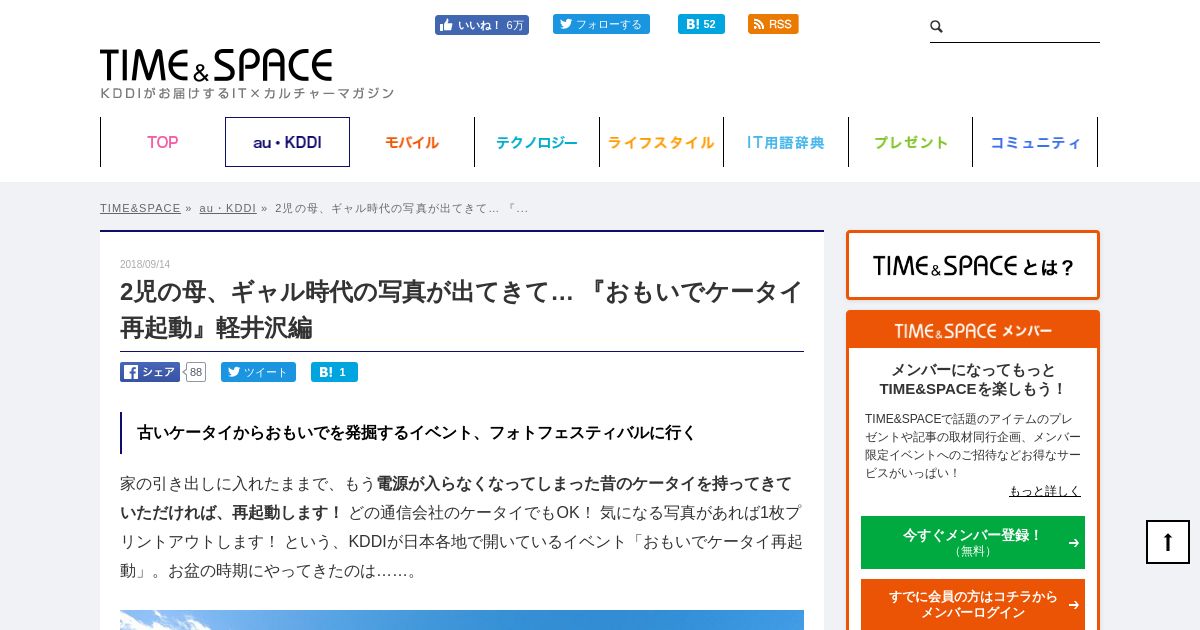Open the ライフスタイル navigation item

(661, 142)
